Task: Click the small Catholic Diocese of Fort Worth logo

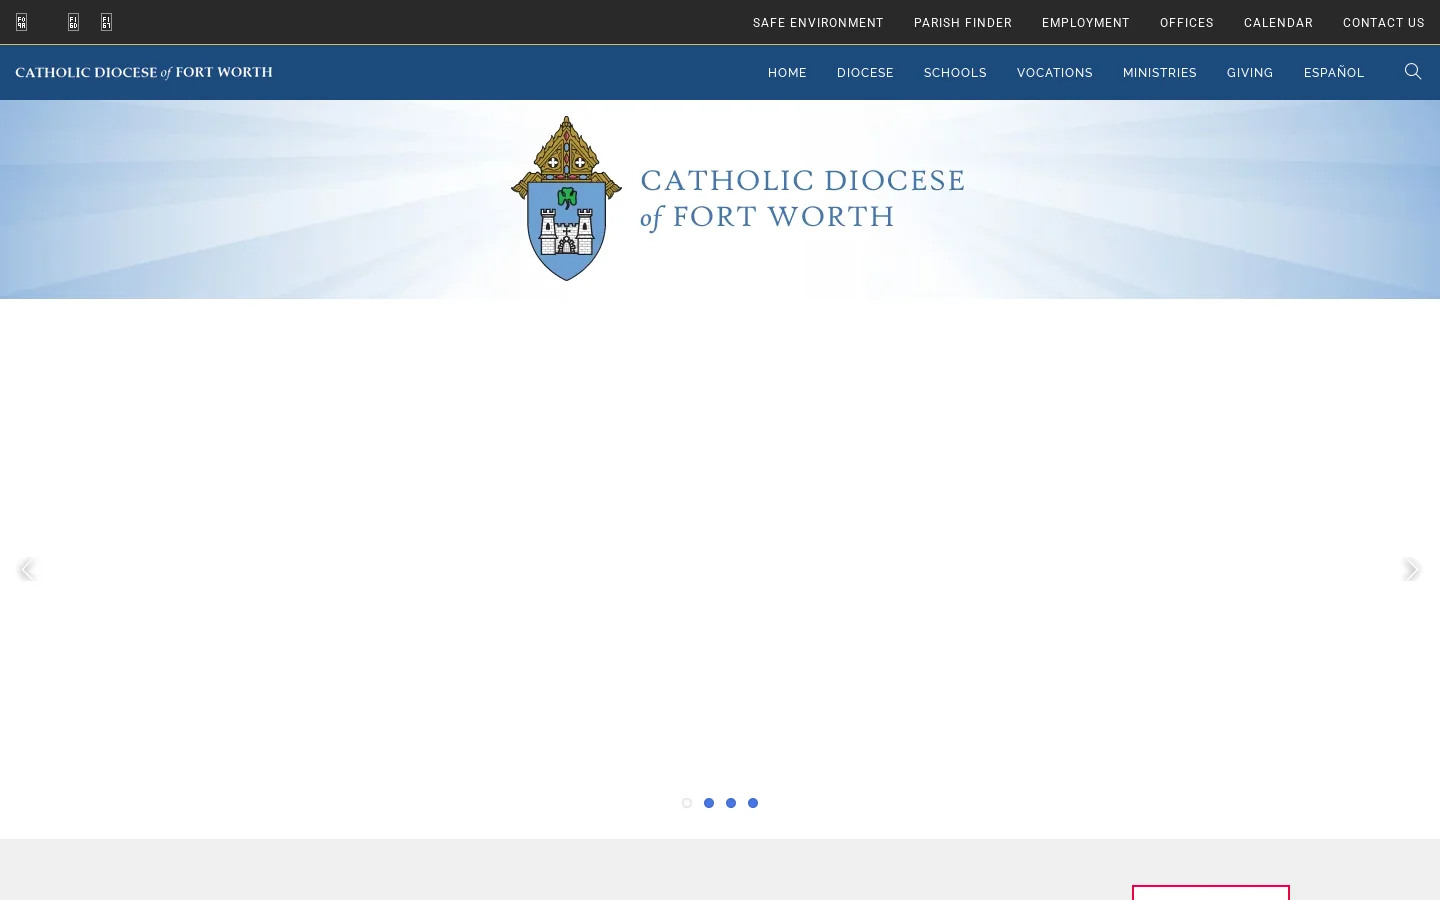Action: [x=144, y=72]
